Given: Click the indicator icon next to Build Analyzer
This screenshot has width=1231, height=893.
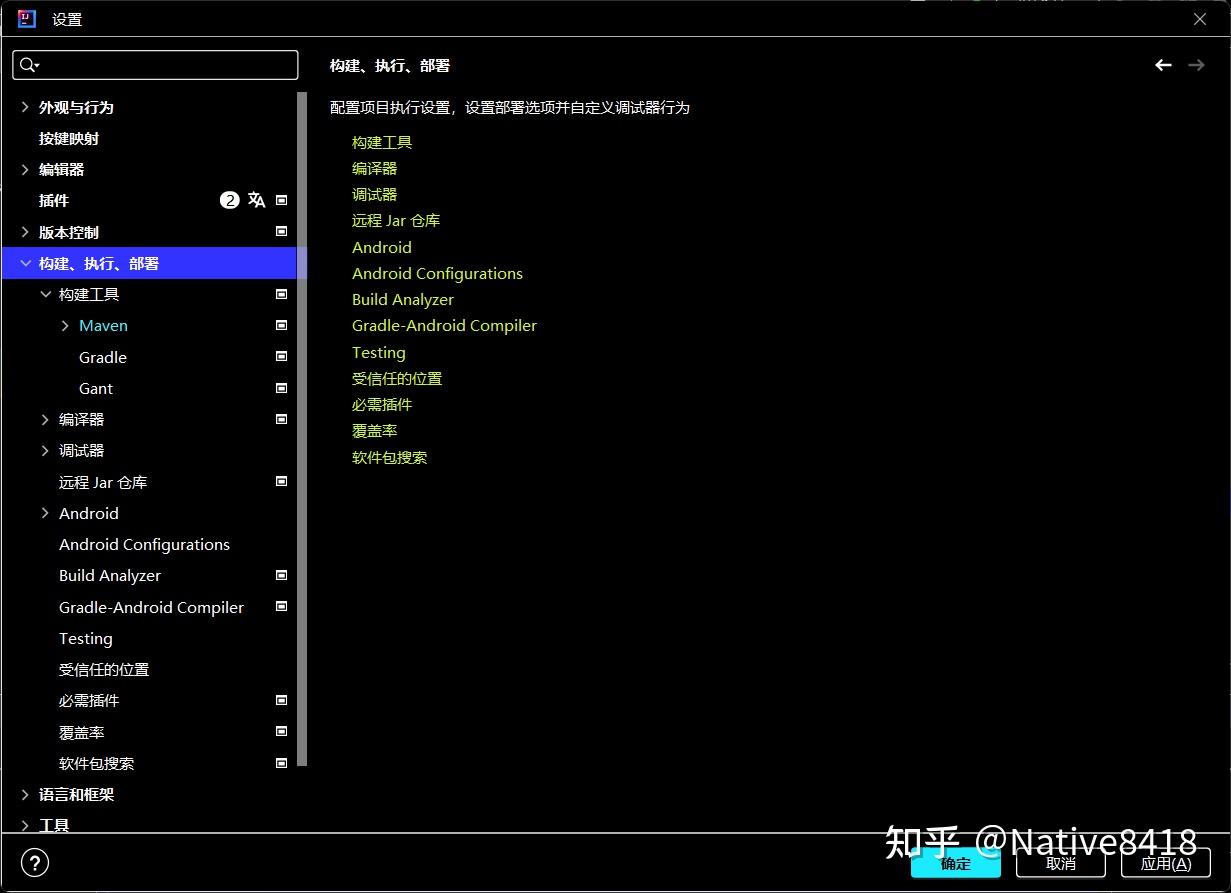Looking at the screenshot, I should (x=281, y=575).
